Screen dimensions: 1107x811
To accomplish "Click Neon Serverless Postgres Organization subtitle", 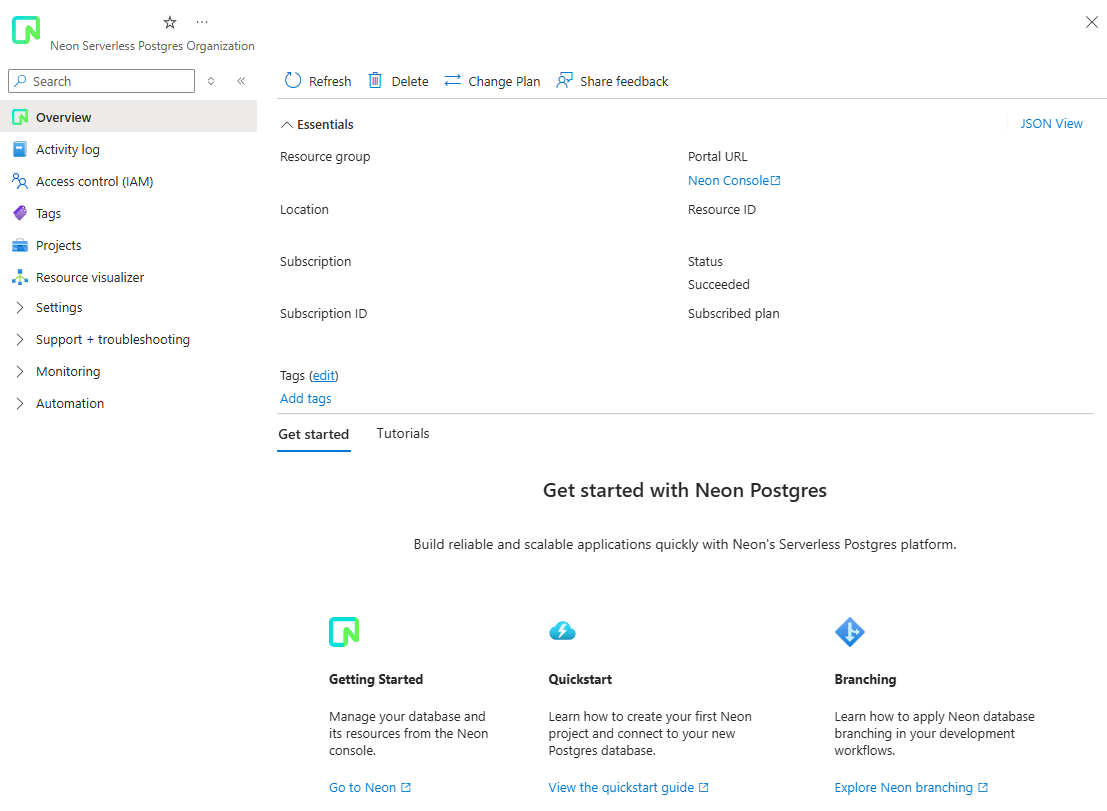I will (x=152, y=46).
